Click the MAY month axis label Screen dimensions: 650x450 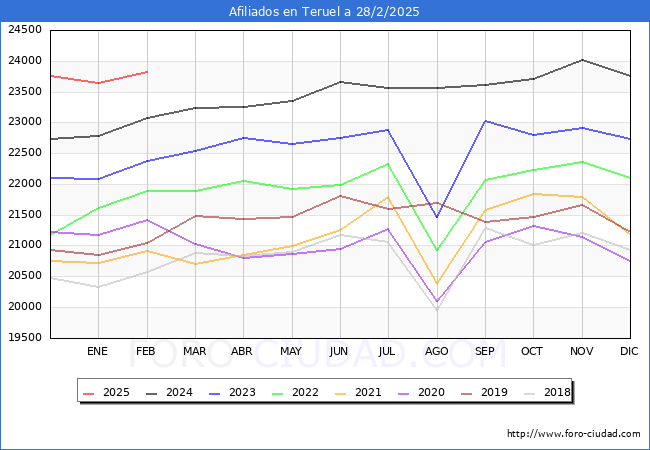tap(291, 351)
